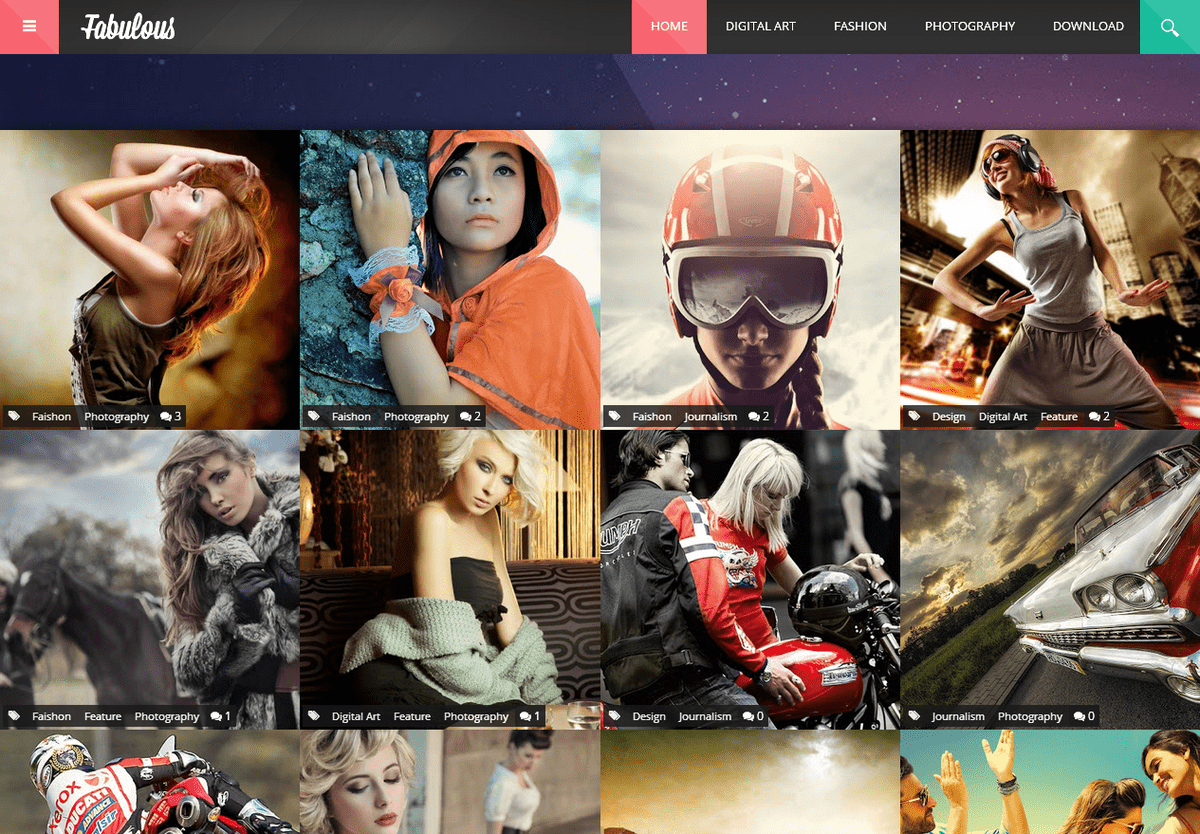1200x834 pixels.
Task: Open the blonde woman with closed eyes thumbnail
Action: pos(450,782)
